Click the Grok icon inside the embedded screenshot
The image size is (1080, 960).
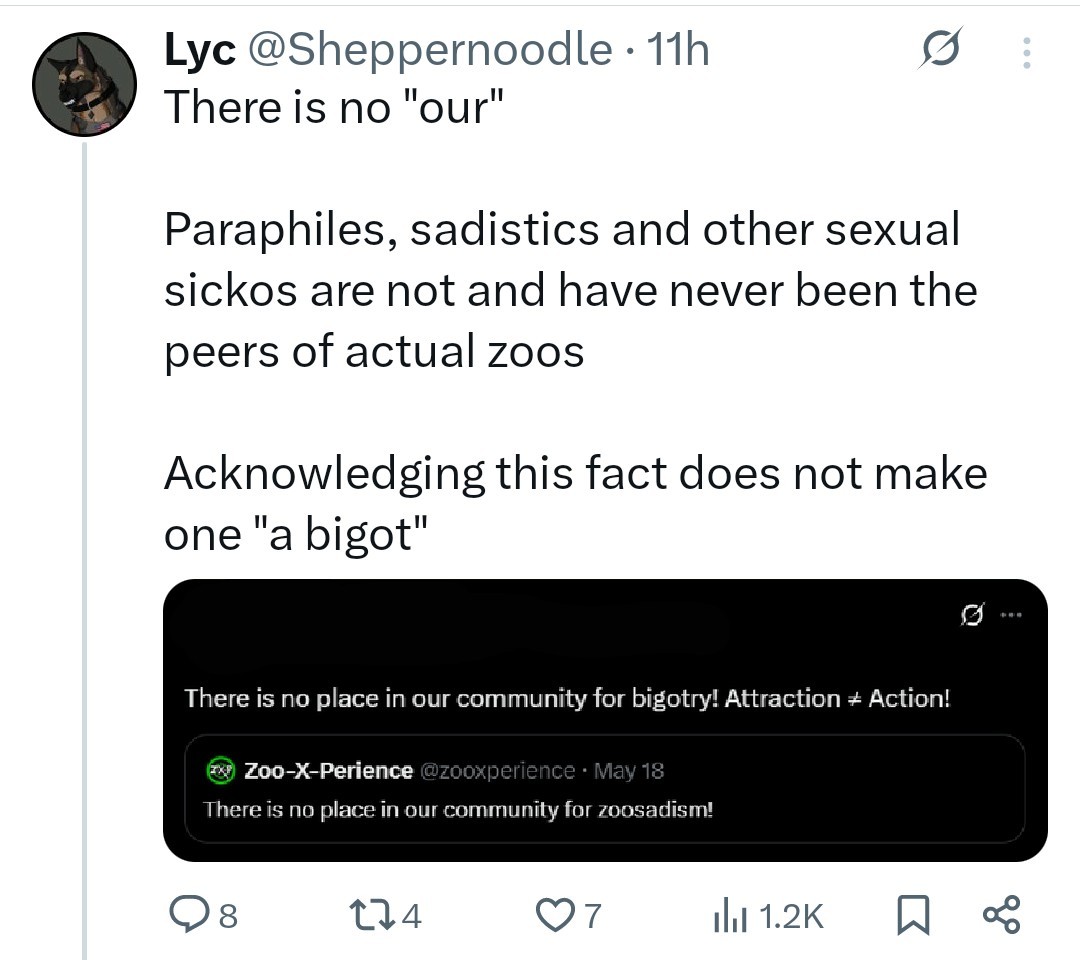click(x=972, y=614)
